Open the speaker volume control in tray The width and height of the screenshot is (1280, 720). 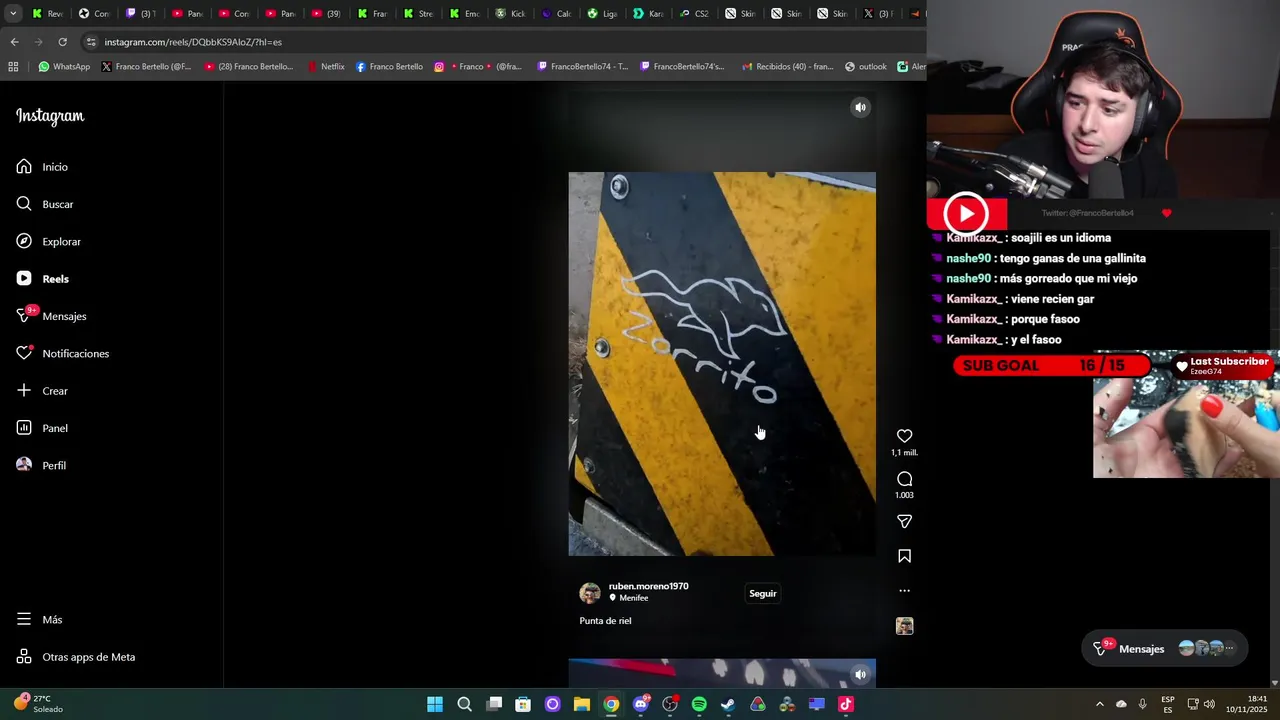(x=1209, y=704)
